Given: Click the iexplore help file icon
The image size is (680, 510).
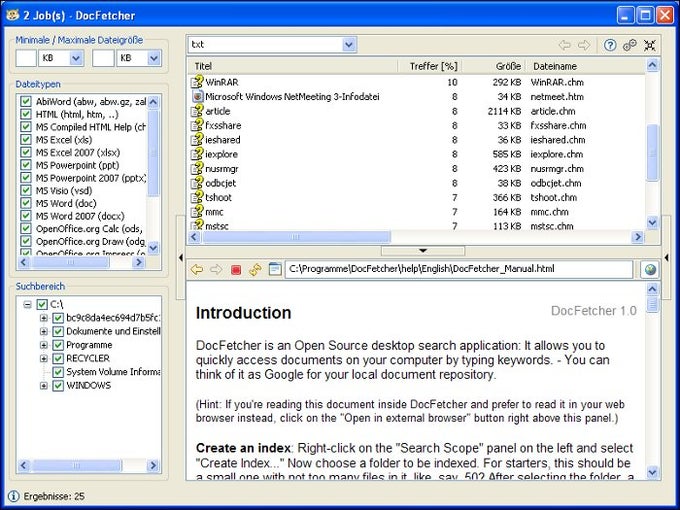Looking at the screenshot, I should point(197,154).
